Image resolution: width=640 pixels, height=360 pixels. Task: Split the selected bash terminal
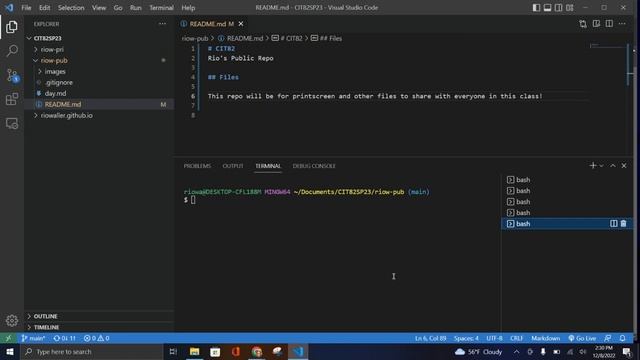coord(613,223)
